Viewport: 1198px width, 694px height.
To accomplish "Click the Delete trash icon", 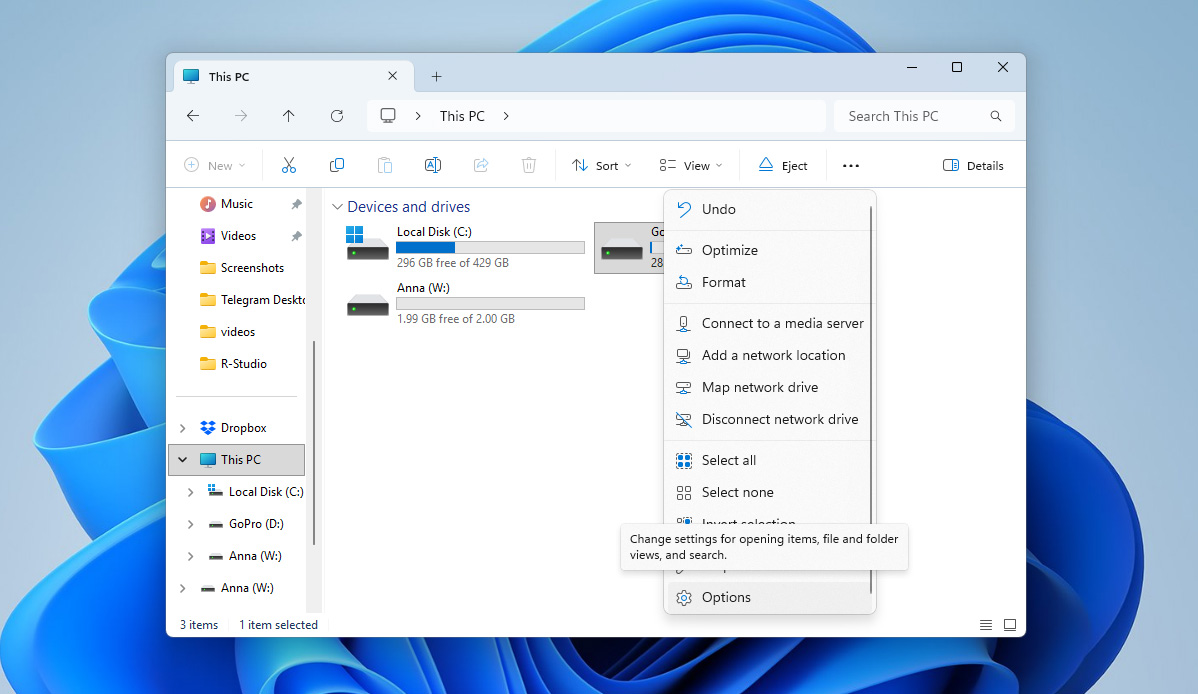I will [529, 165].
